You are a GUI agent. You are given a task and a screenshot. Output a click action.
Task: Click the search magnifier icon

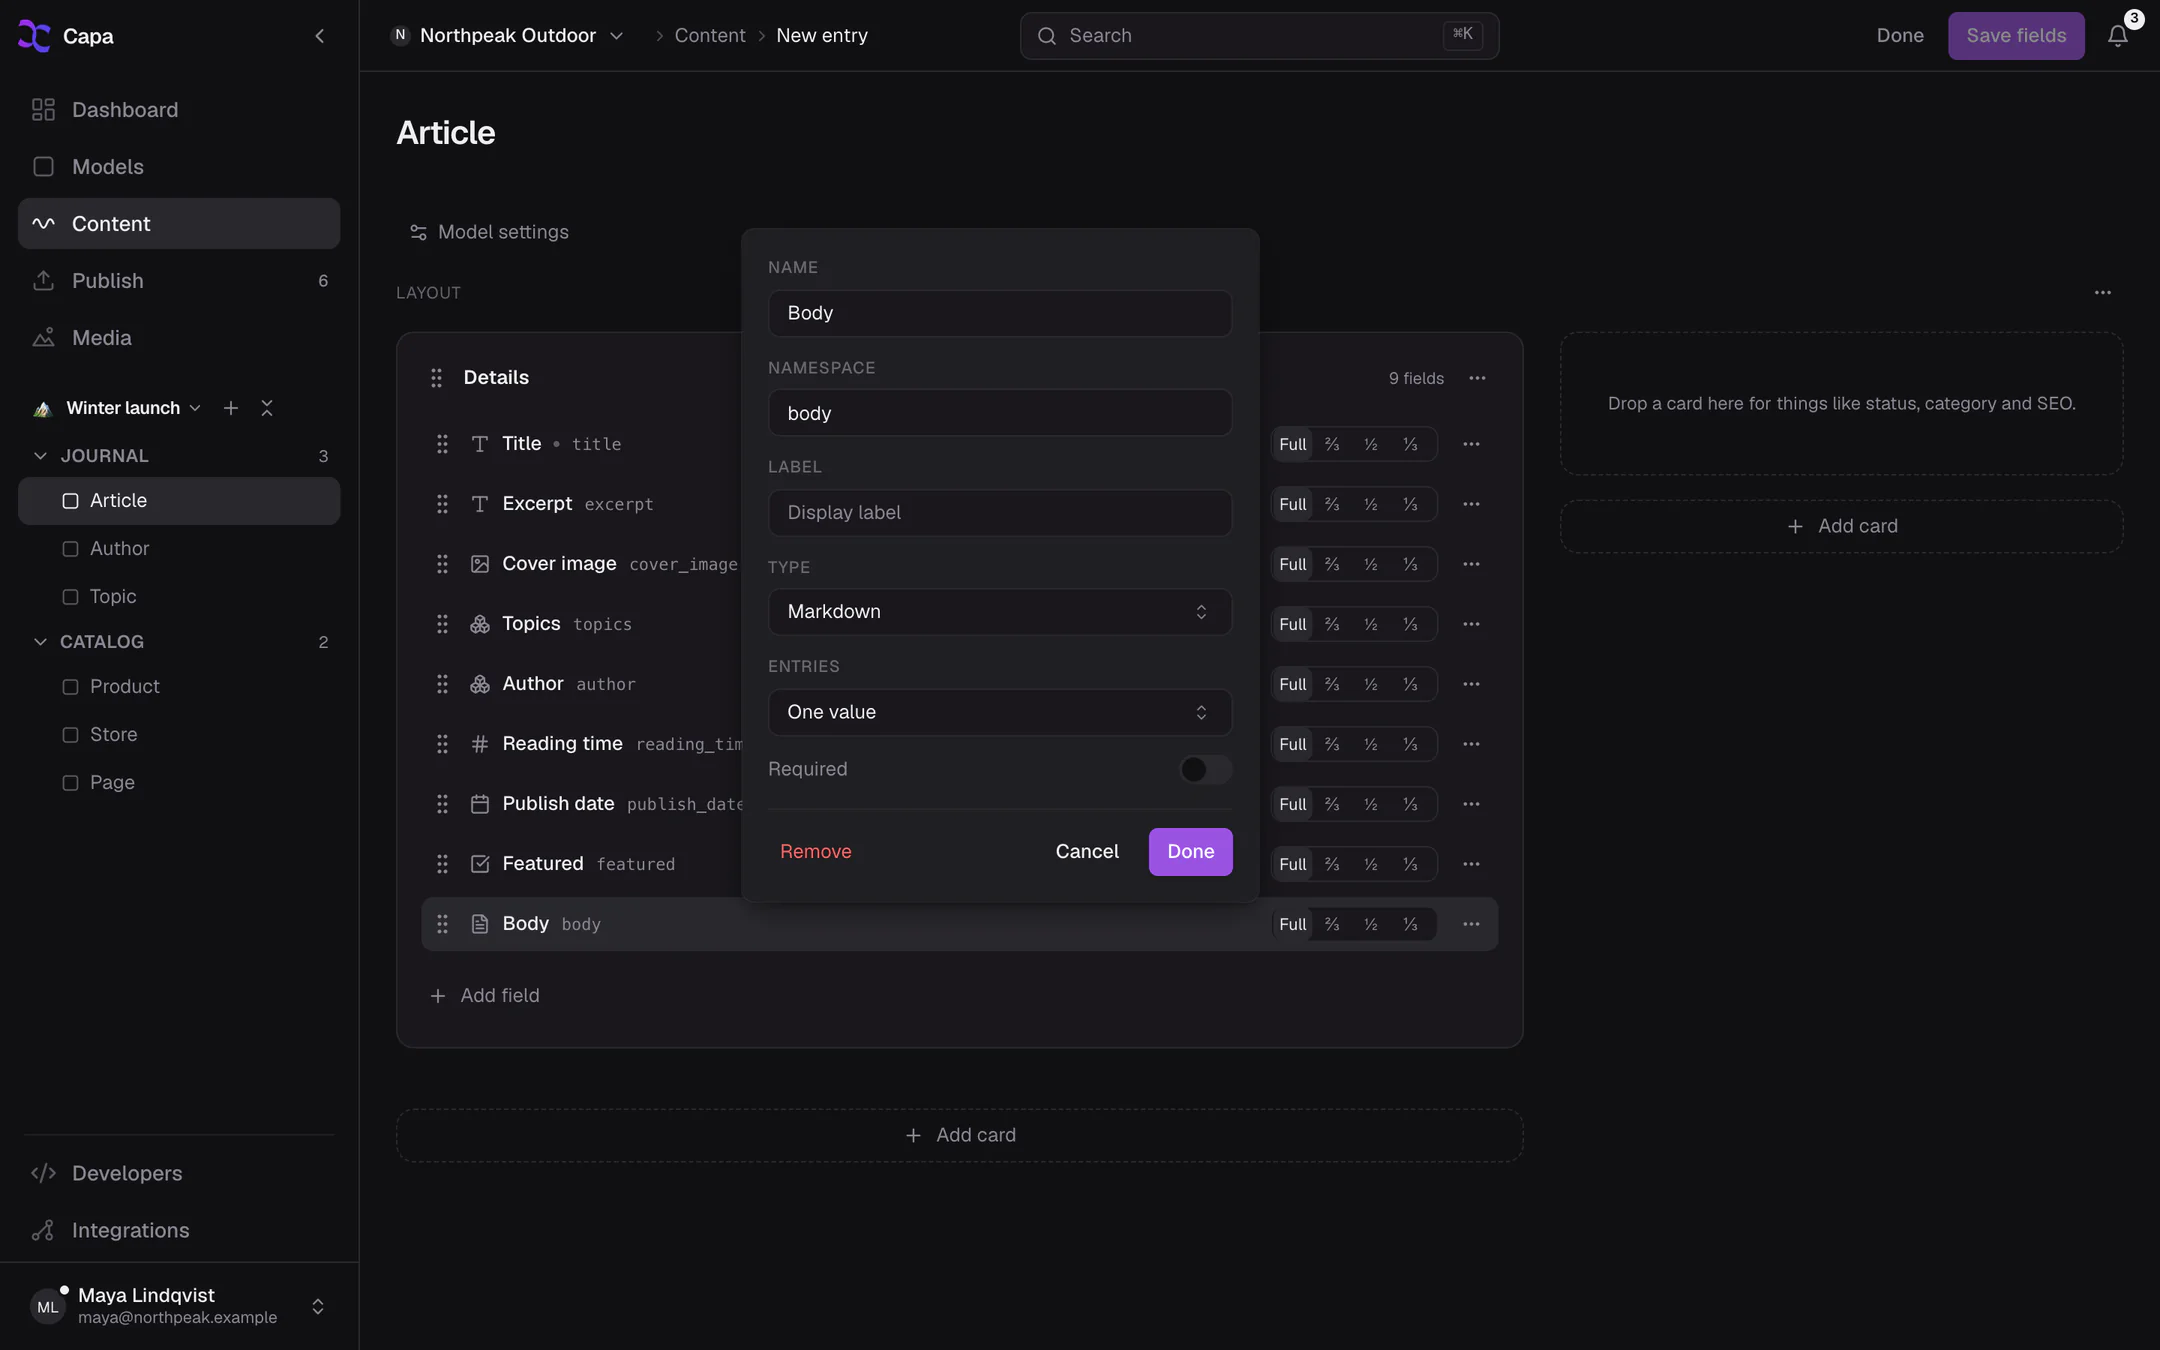1047,36
